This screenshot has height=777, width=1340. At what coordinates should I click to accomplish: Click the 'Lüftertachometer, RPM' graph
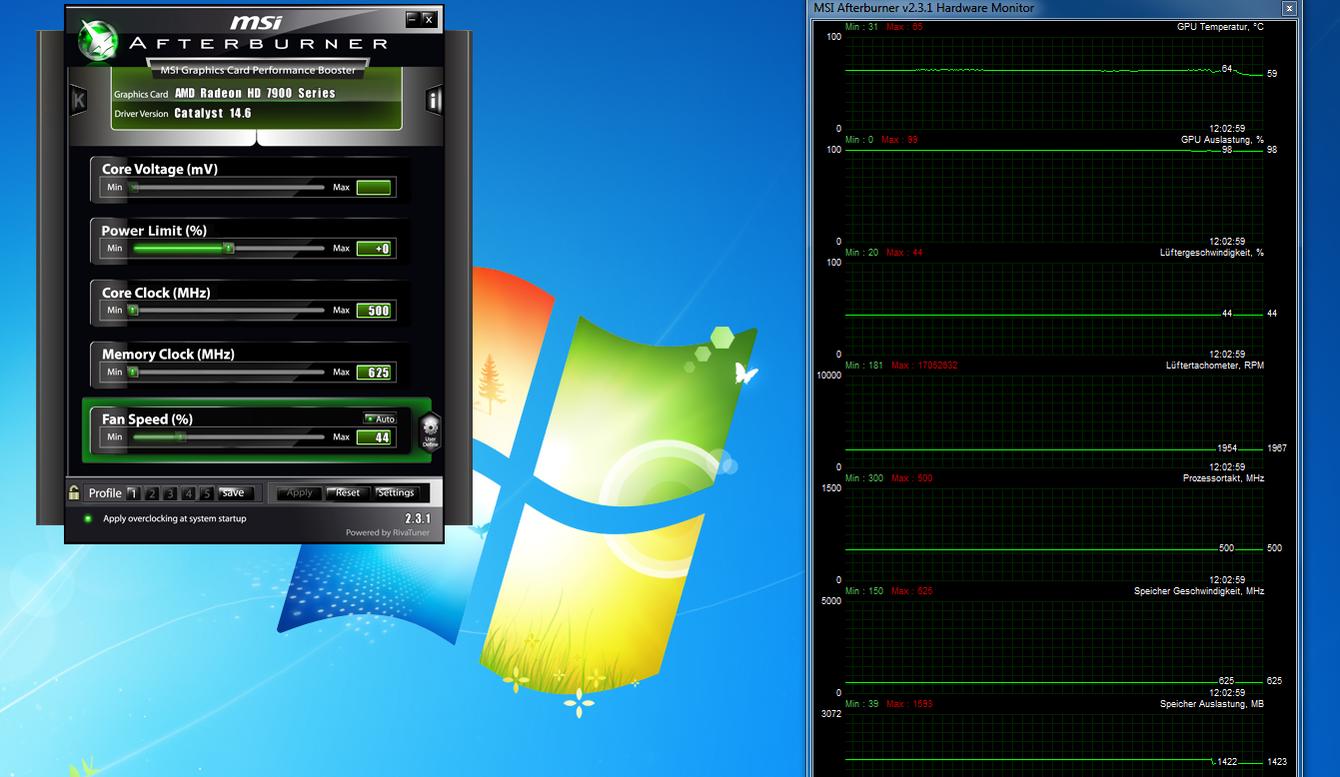(1055, 421)
